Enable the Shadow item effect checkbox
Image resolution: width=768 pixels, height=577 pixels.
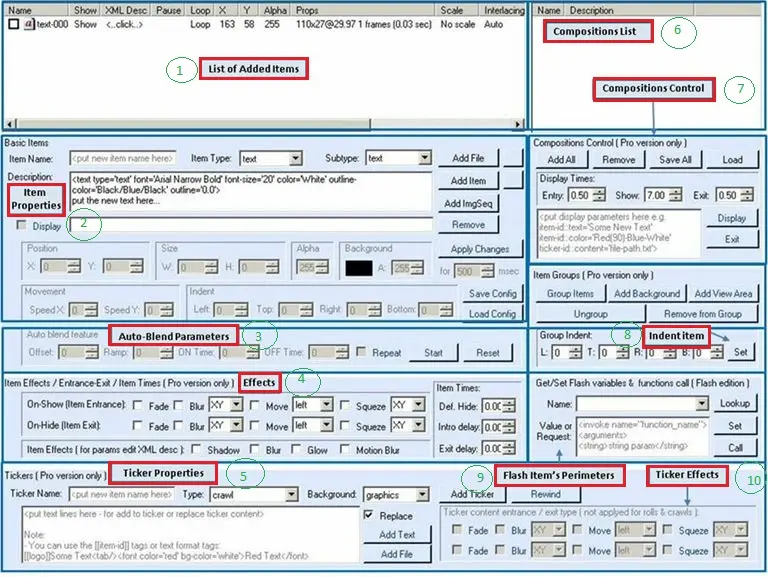click(x=201, y=450)
